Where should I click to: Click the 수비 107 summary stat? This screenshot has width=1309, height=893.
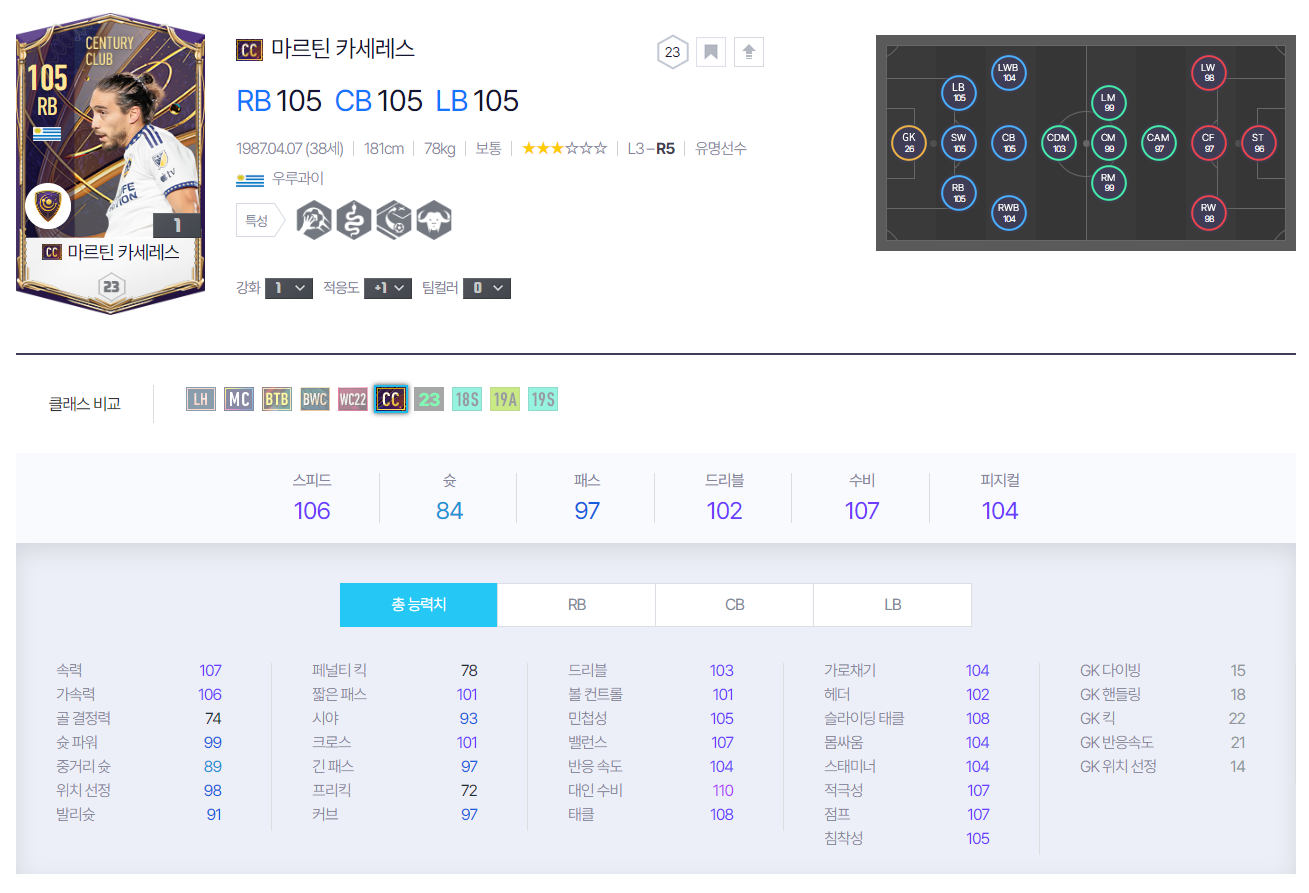coord(862,498)
